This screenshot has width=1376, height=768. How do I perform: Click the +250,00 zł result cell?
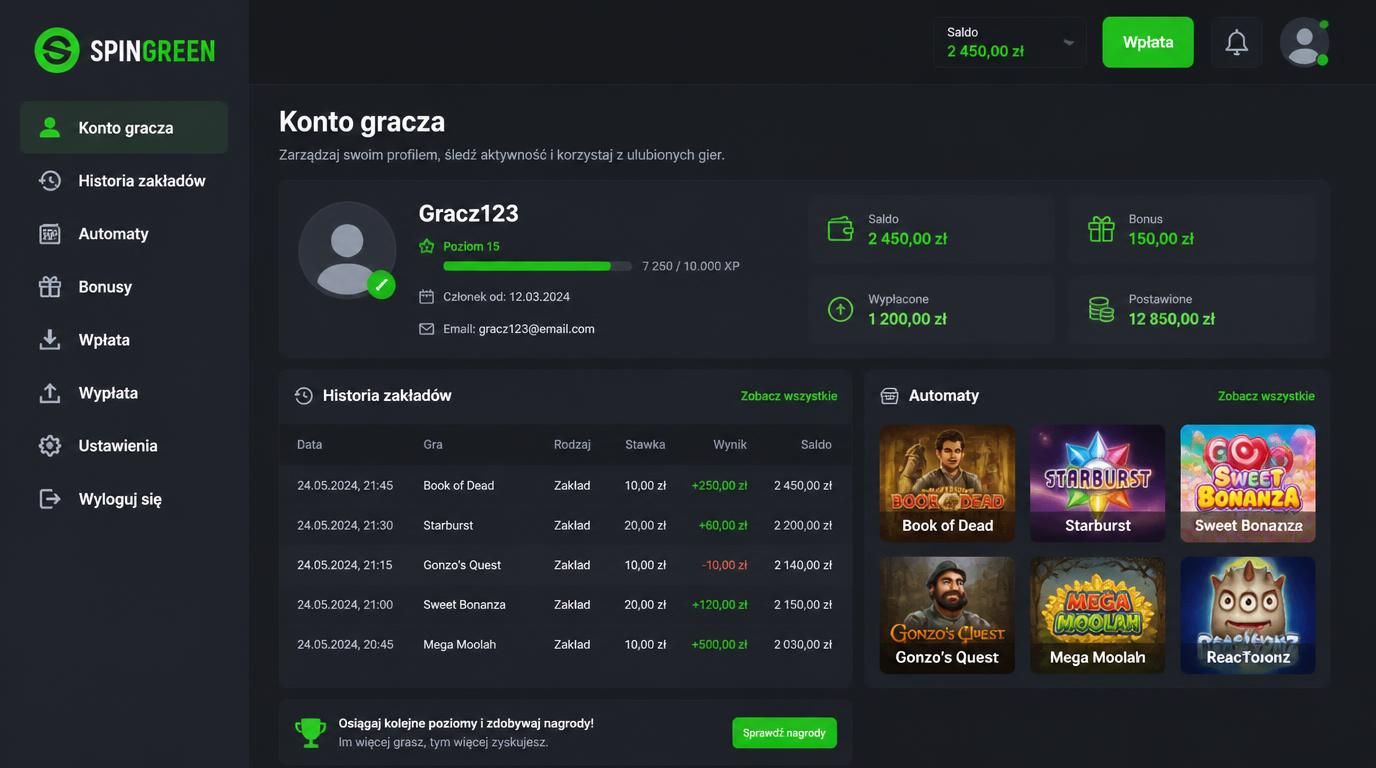point(719,485)
